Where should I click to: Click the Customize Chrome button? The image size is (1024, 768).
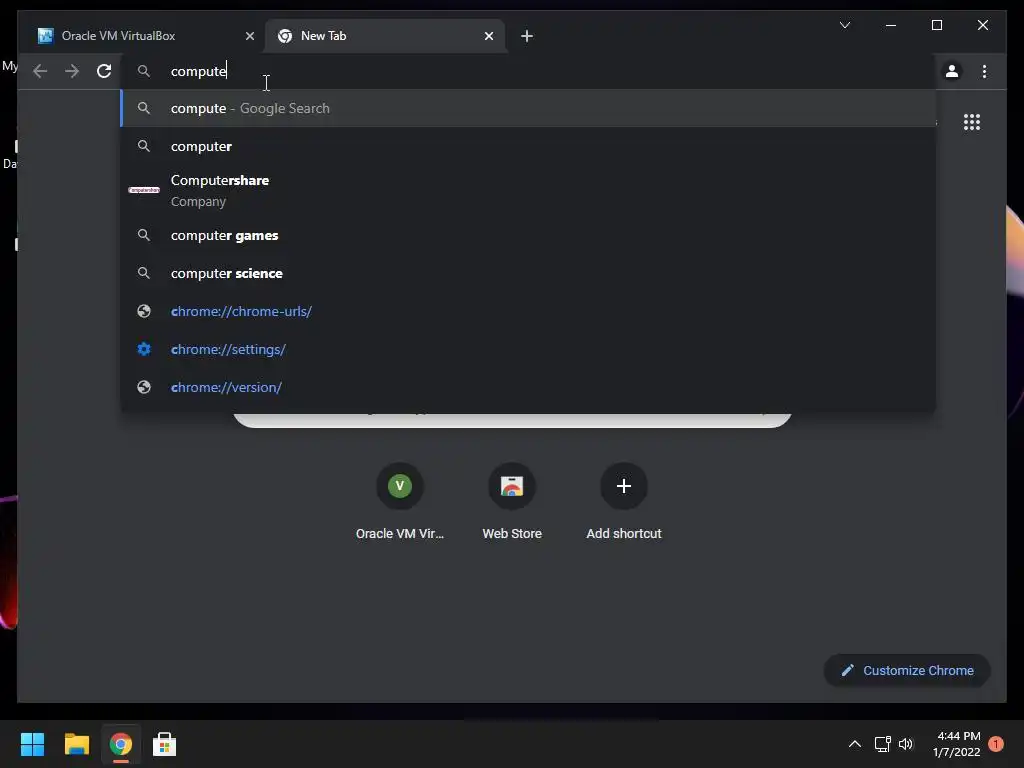[907, 671]
